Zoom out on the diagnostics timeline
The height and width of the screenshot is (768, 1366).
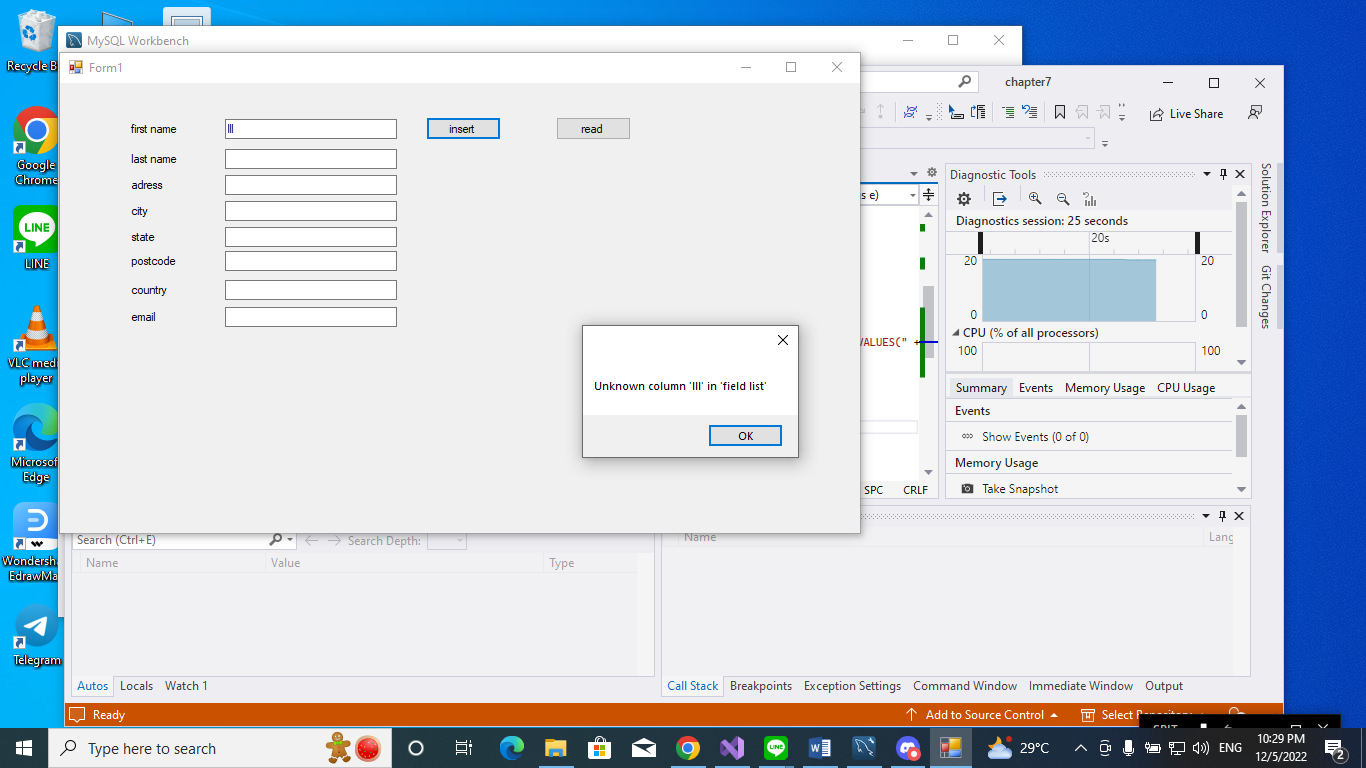click(1063, 198)
